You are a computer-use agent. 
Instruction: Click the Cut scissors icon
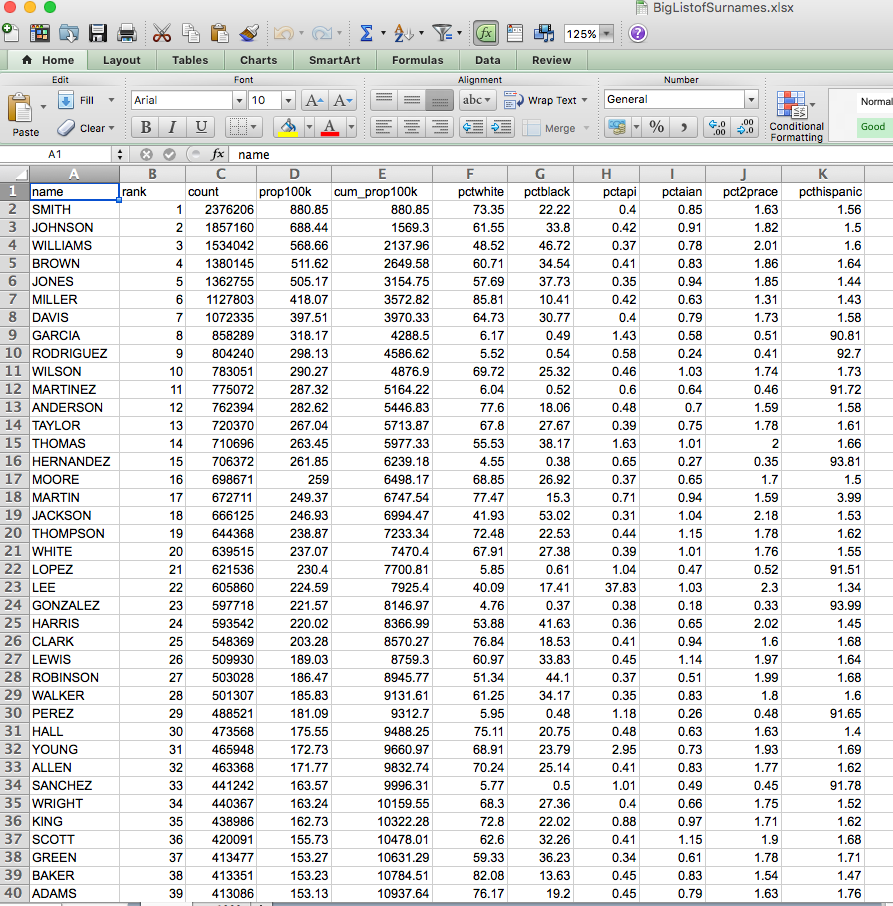point(162,34)
